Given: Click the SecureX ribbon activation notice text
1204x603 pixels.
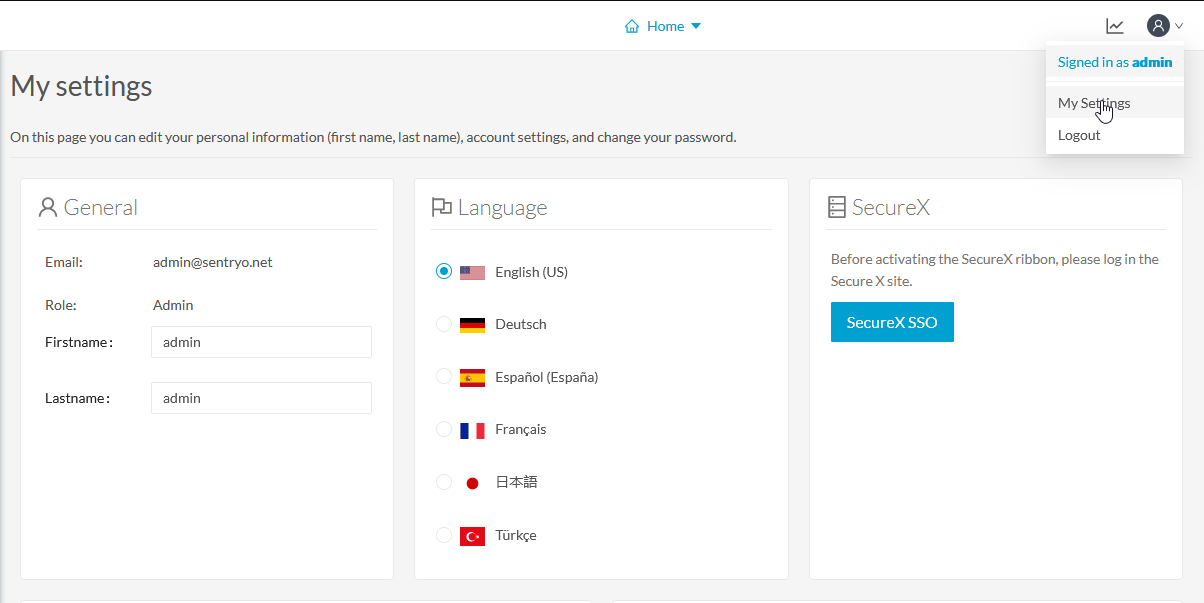Looking at the screenshot, I should [995, 270].
